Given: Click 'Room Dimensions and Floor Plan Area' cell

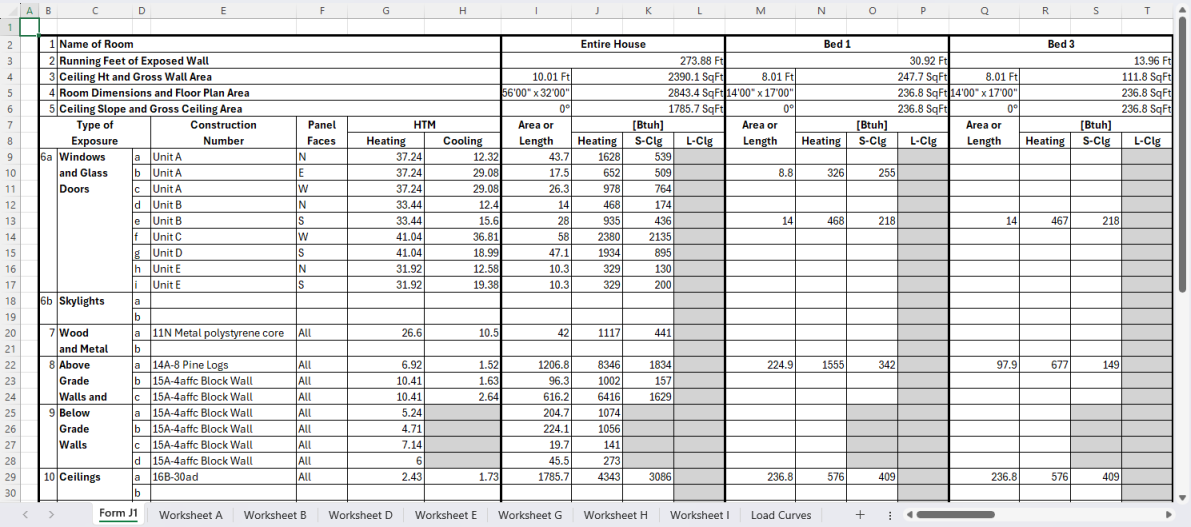Looking at the screenshot, I should (279, 93).
